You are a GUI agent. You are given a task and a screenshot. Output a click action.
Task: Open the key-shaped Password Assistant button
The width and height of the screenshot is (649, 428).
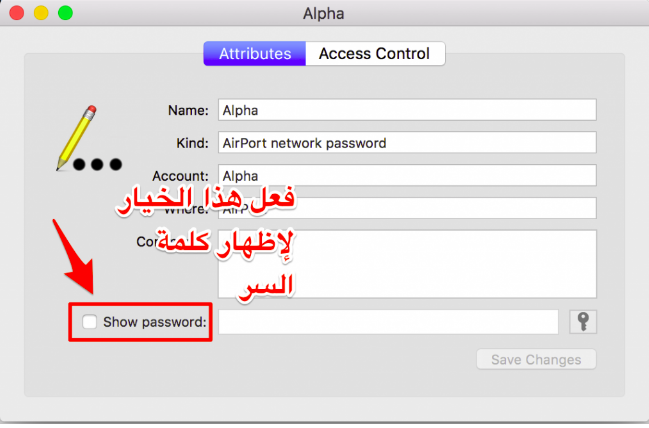583,321
